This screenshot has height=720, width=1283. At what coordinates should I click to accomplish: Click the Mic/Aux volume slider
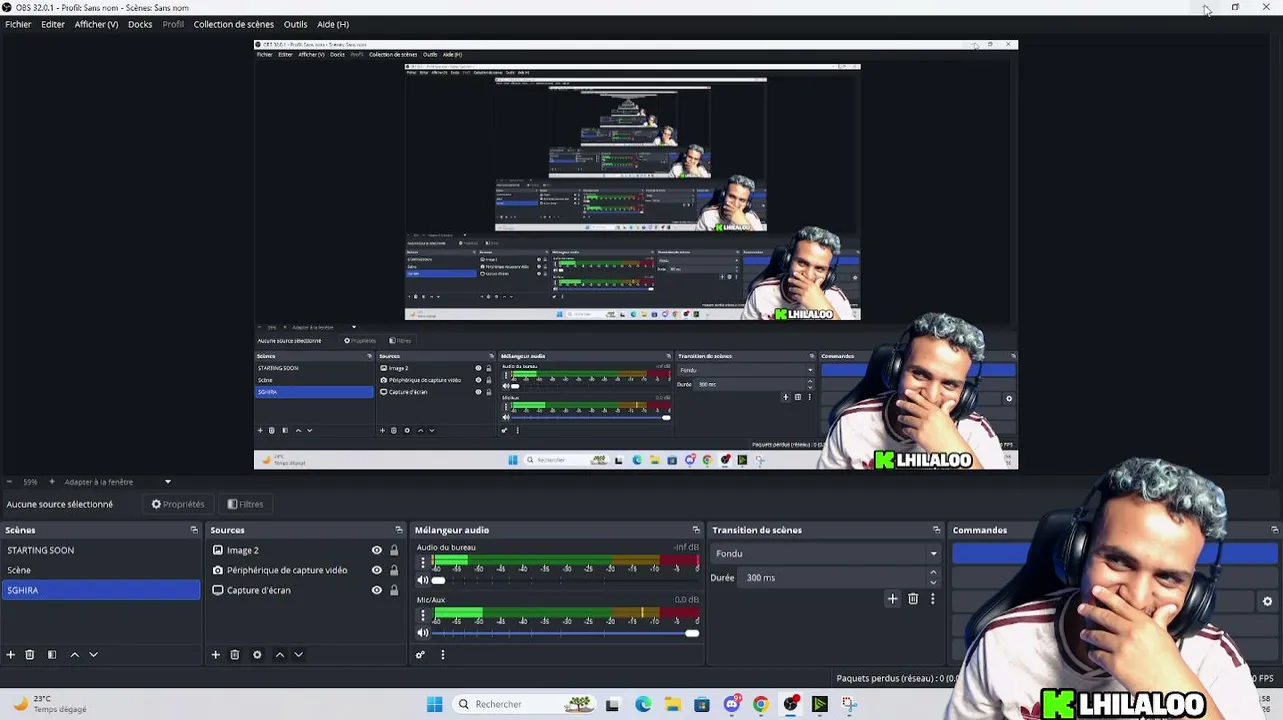coord(565,632)
